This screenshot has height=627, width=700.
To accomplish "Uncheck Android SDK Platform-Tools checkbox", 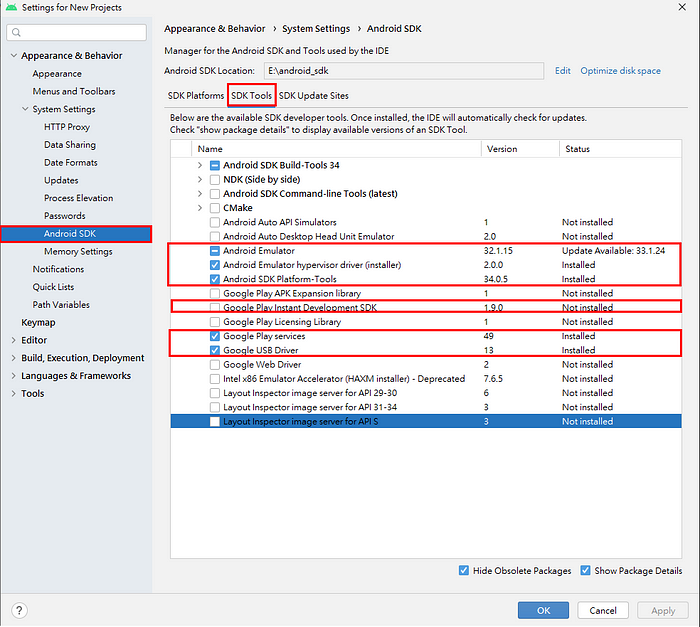I will pyautogui.click(x=215, y=279).
